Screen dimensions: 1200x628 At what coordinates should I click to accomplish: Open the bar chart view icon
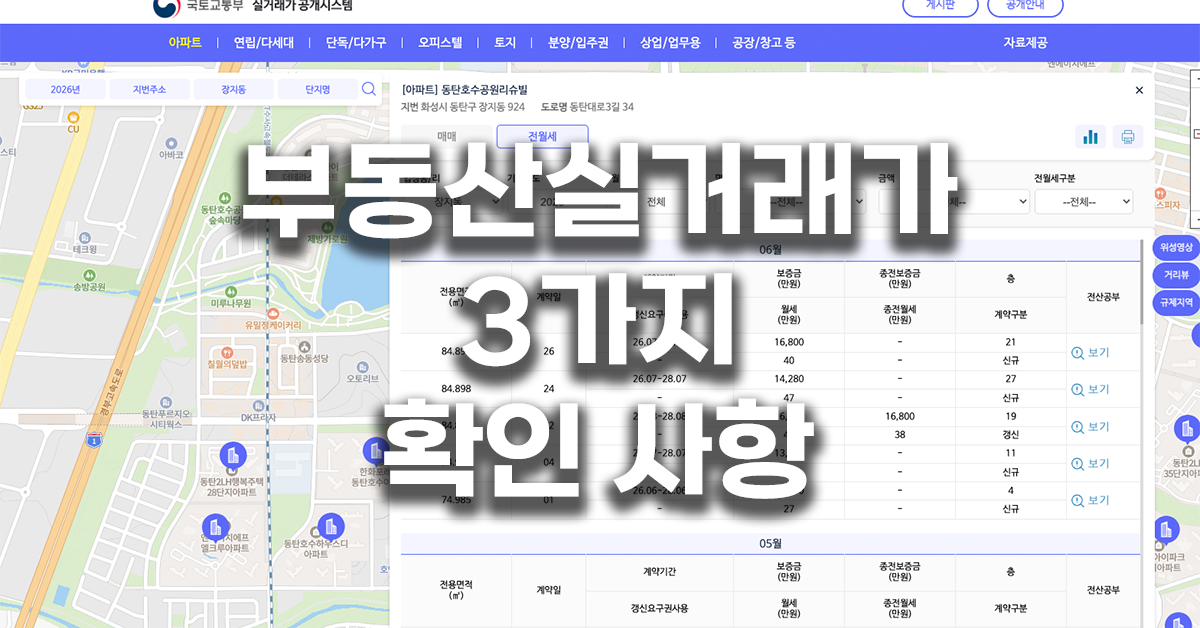click(x=1090, y=137)
